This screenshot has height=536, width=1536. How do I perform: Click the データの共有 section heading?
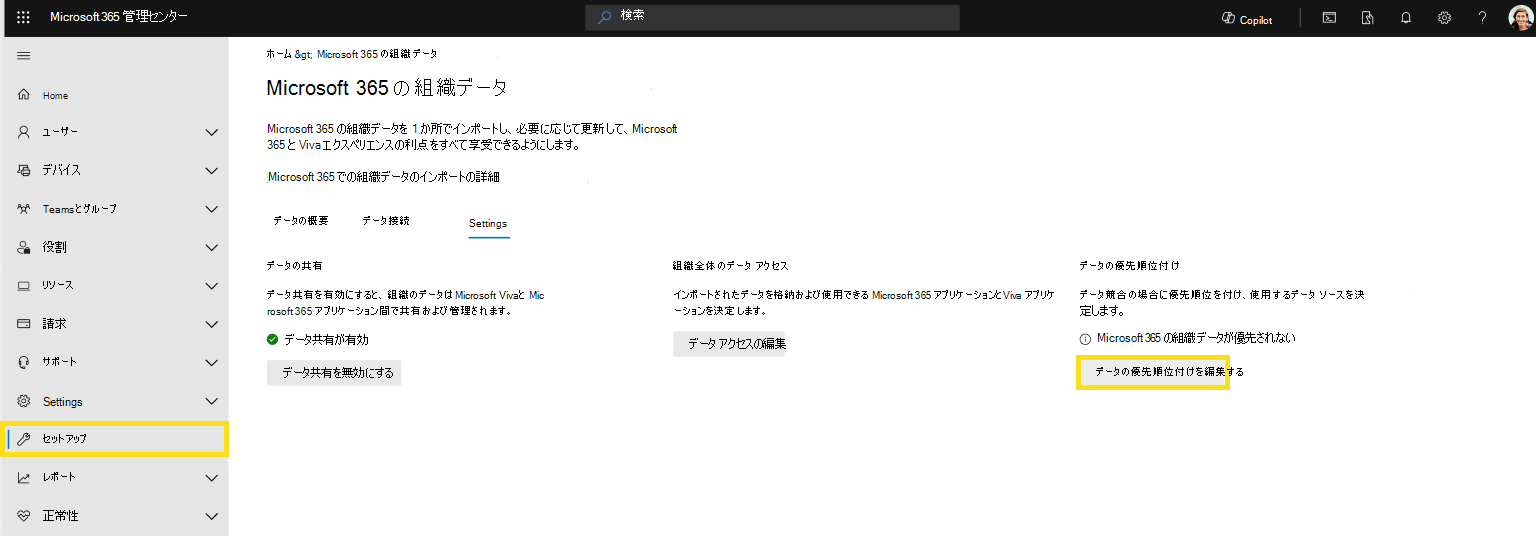tap(294, 266)
